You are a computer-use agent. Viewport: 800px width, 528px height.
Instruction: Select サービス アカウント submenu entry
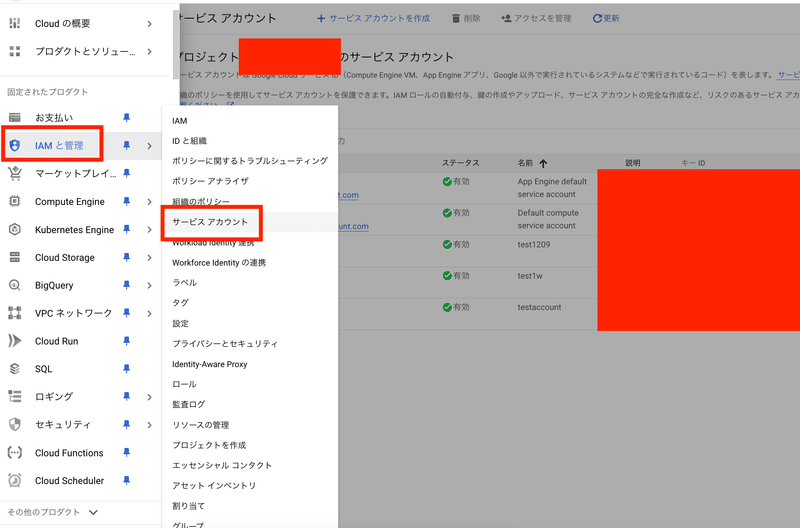tap(210, 222)
